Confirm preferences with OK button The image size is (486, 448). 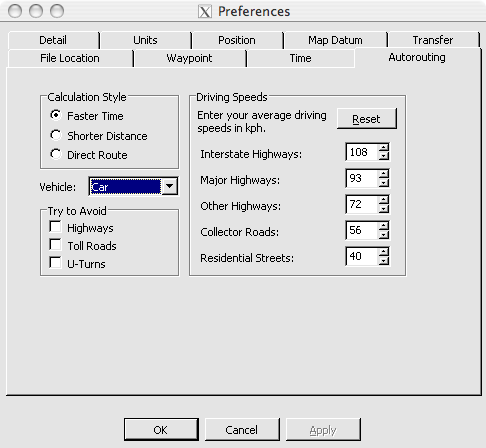pyautogui.click(x=161, y=430)
